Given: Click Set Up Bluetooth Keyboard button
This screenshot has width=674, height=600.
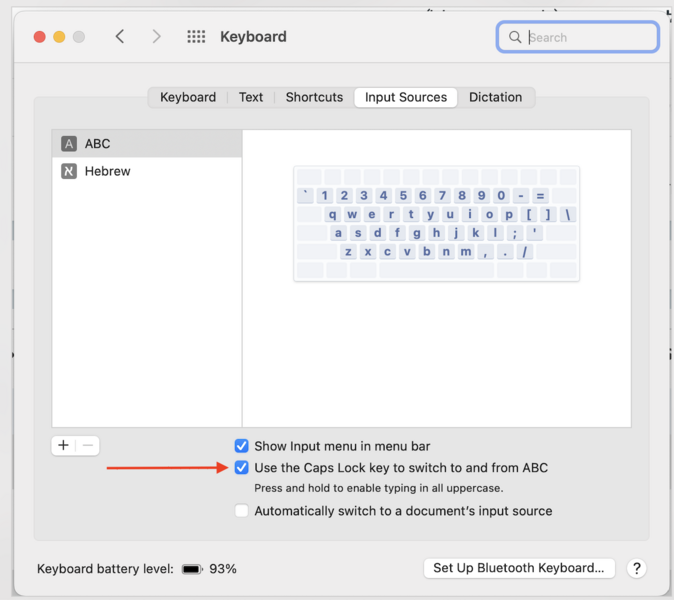Looking at the screenshot, I should click(519, 568).
